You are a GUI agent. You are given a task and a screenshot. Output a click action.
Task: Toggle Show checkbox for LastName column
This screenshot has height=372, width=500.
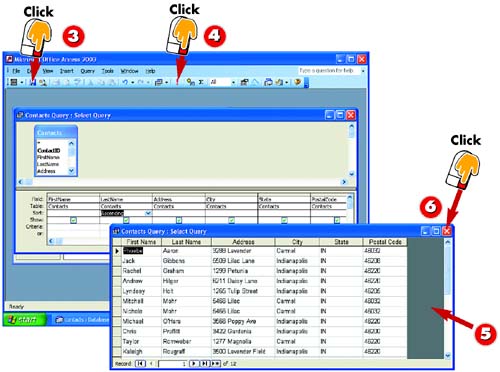[126, 220]
